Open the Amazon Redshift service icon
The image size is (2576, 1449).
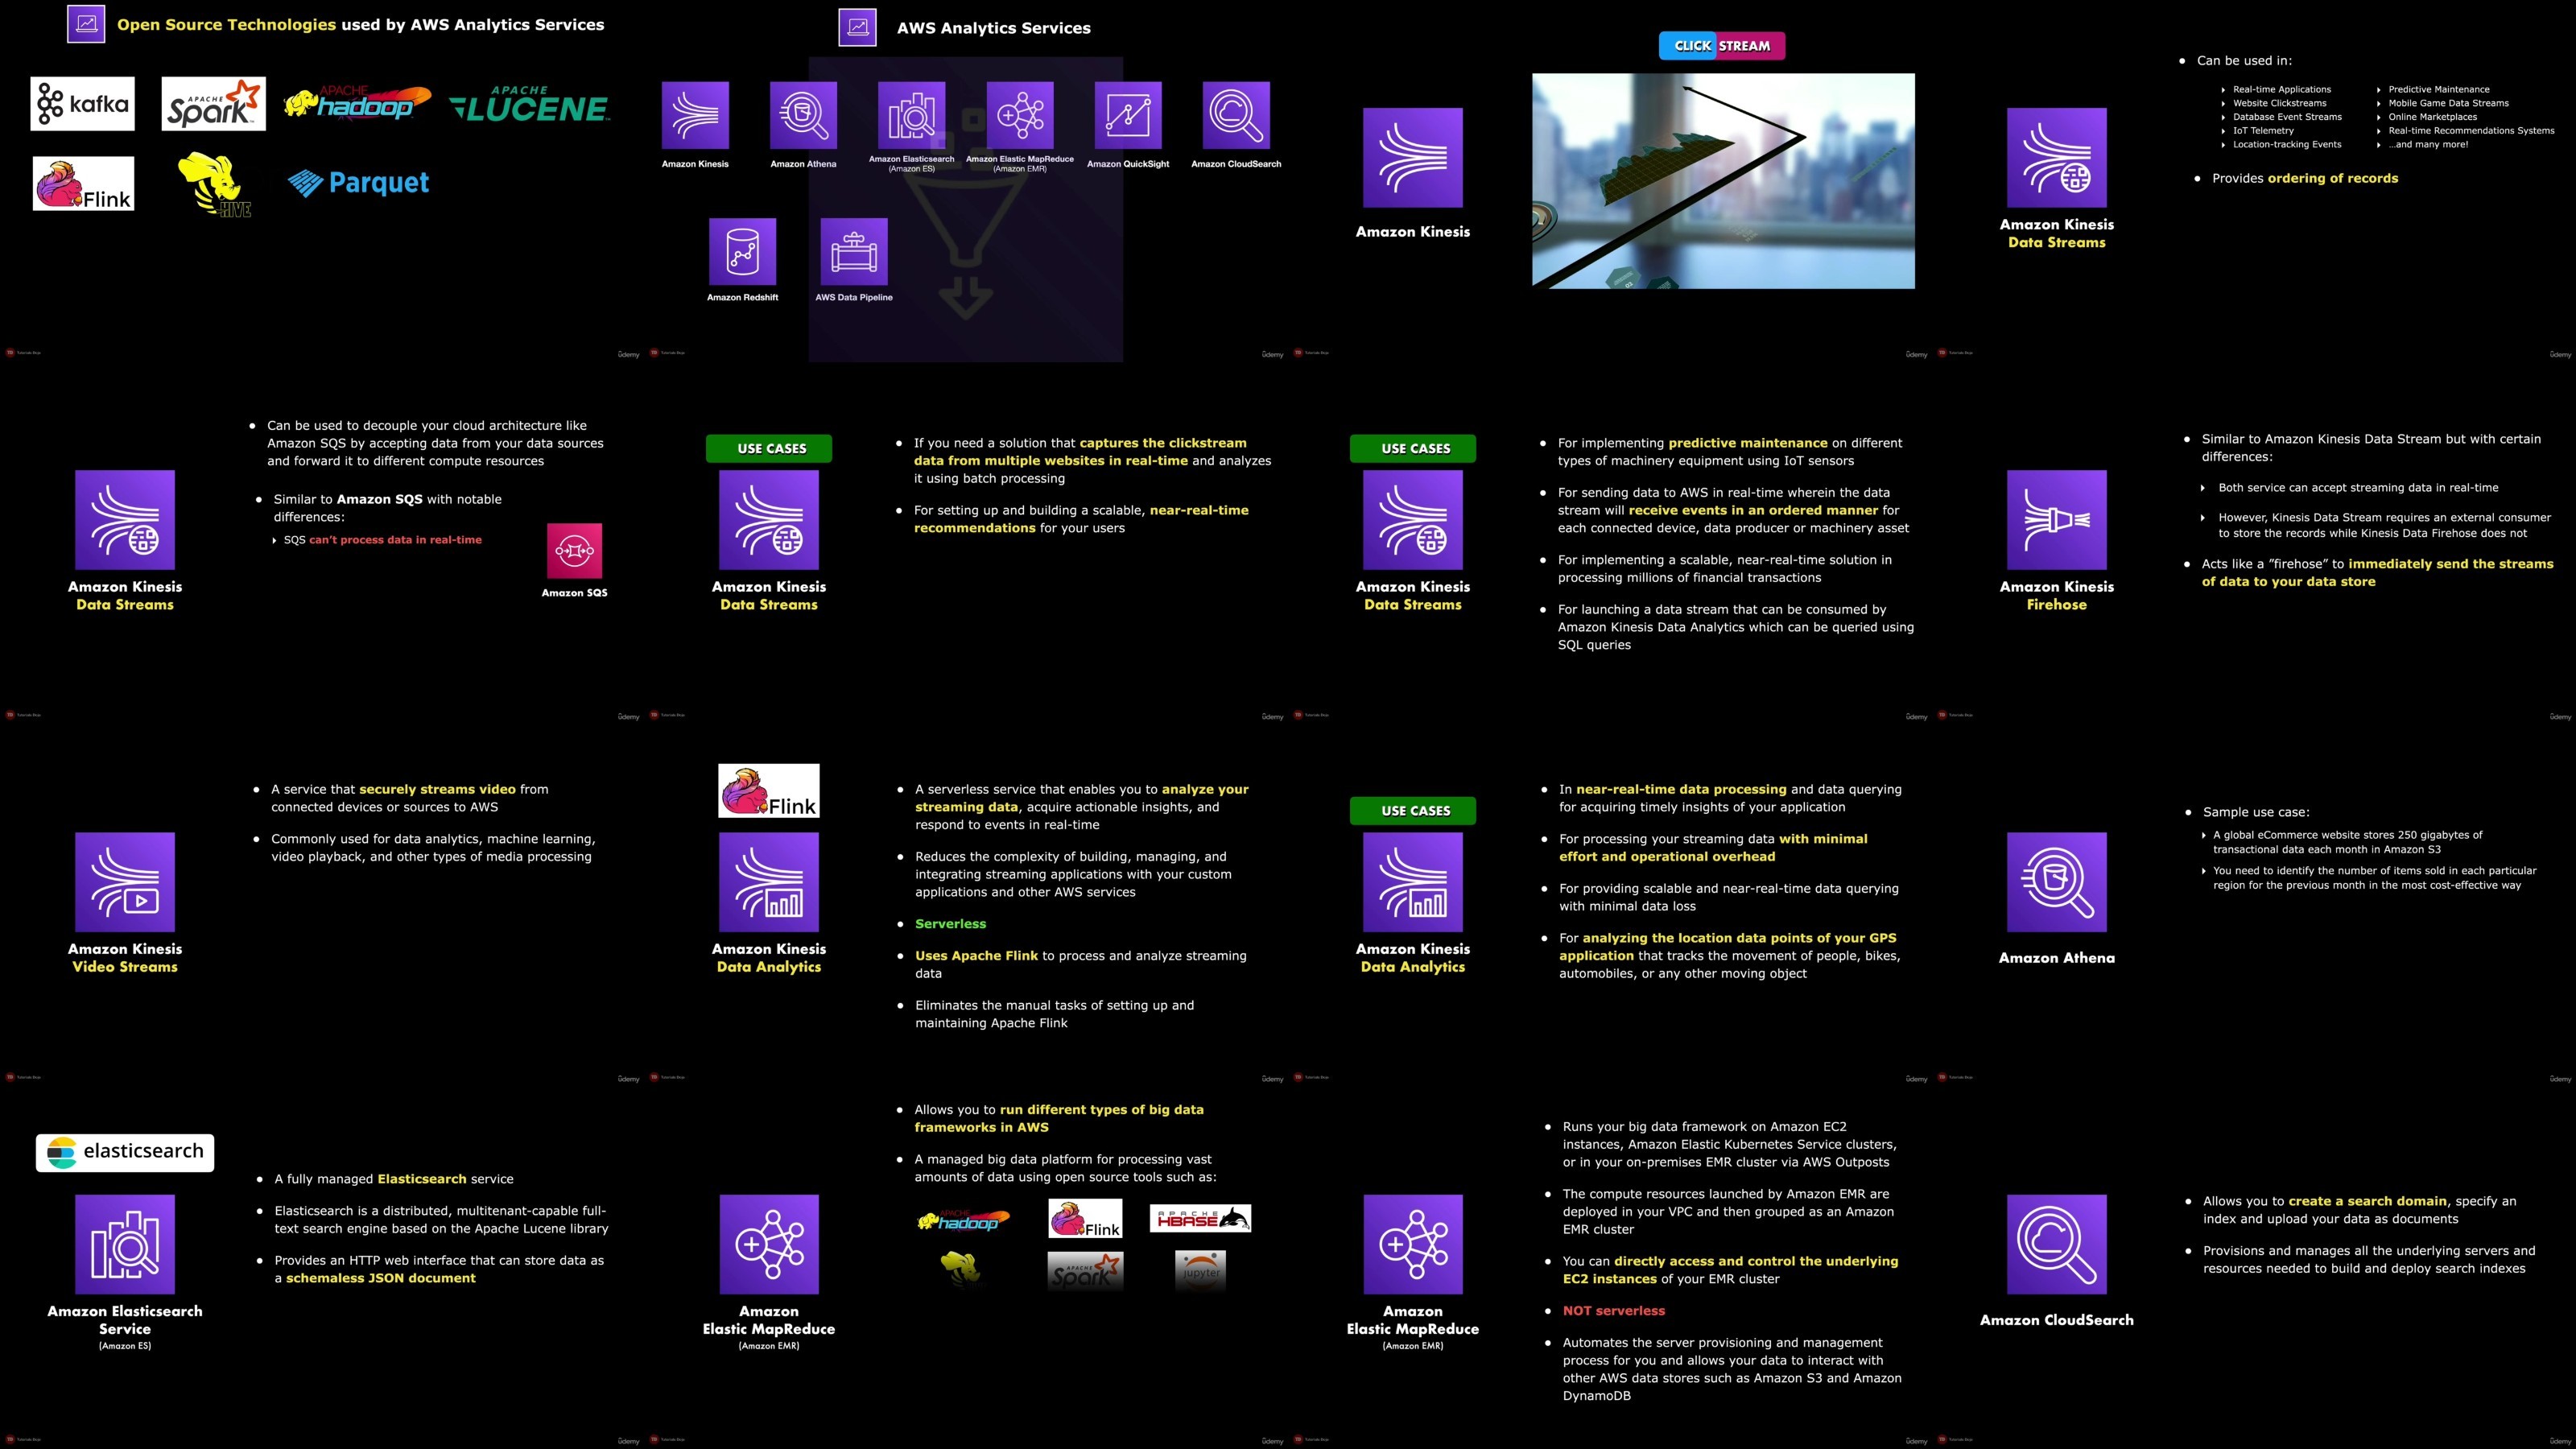(742, 252)
